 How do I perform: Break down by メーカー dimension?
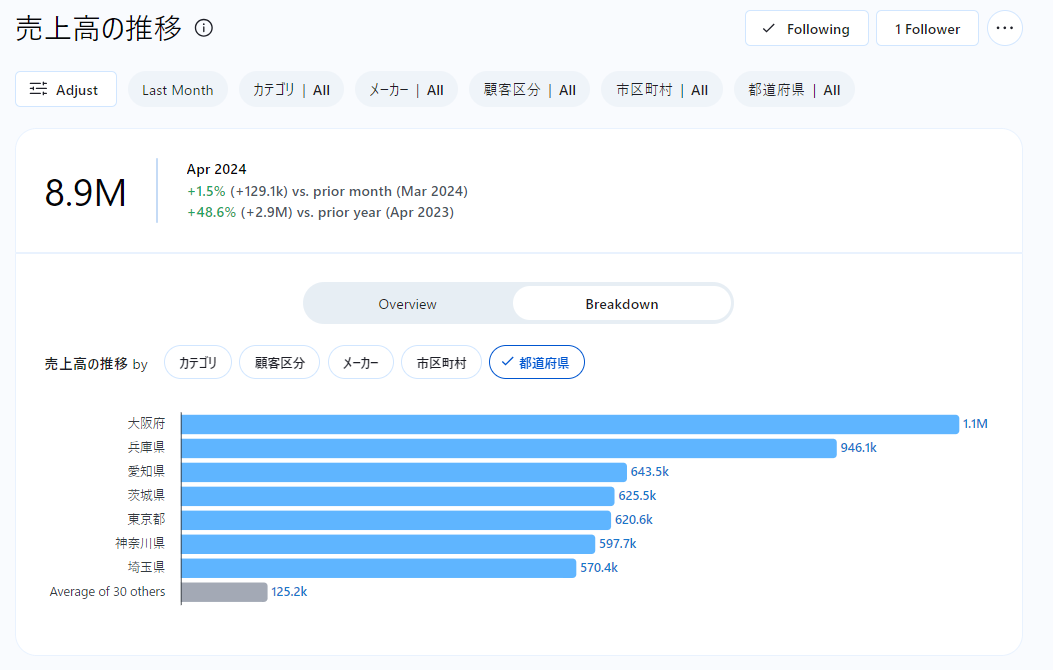tap(360, 363)
